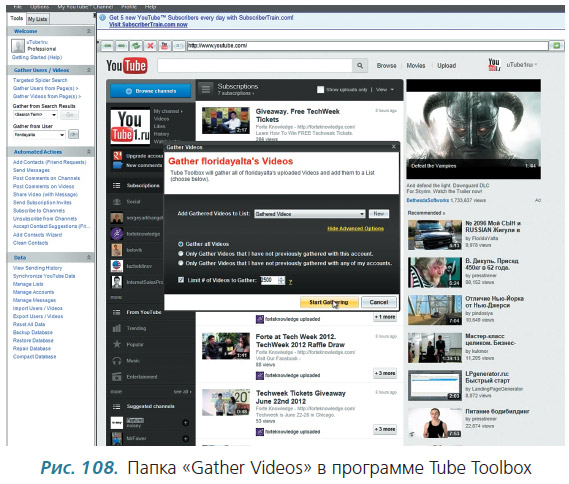
Task: Click the arrow button next to Gather from User
Action: (74, 134)
